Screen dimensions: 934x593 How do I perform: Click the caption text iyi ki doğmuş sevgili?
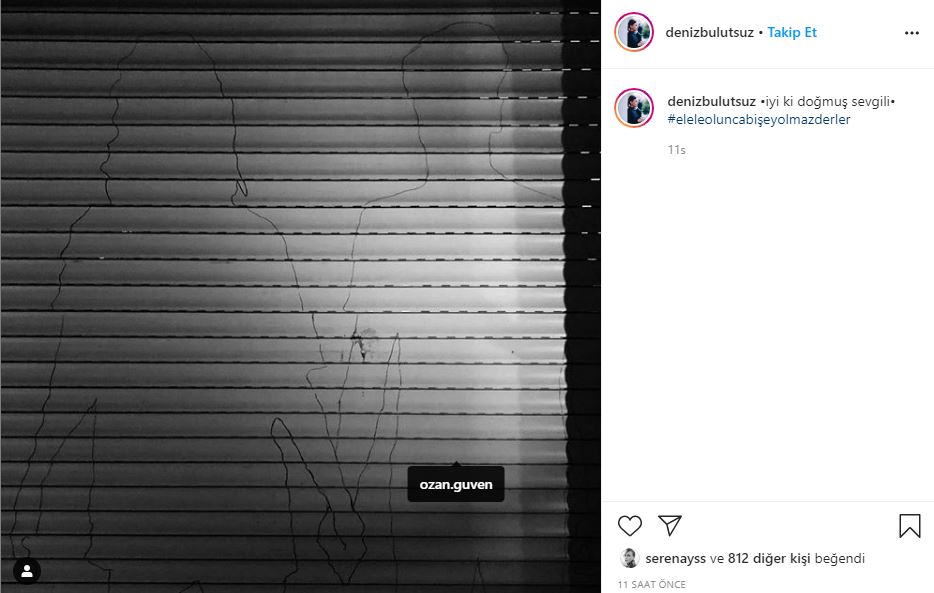tap(828, 102)
